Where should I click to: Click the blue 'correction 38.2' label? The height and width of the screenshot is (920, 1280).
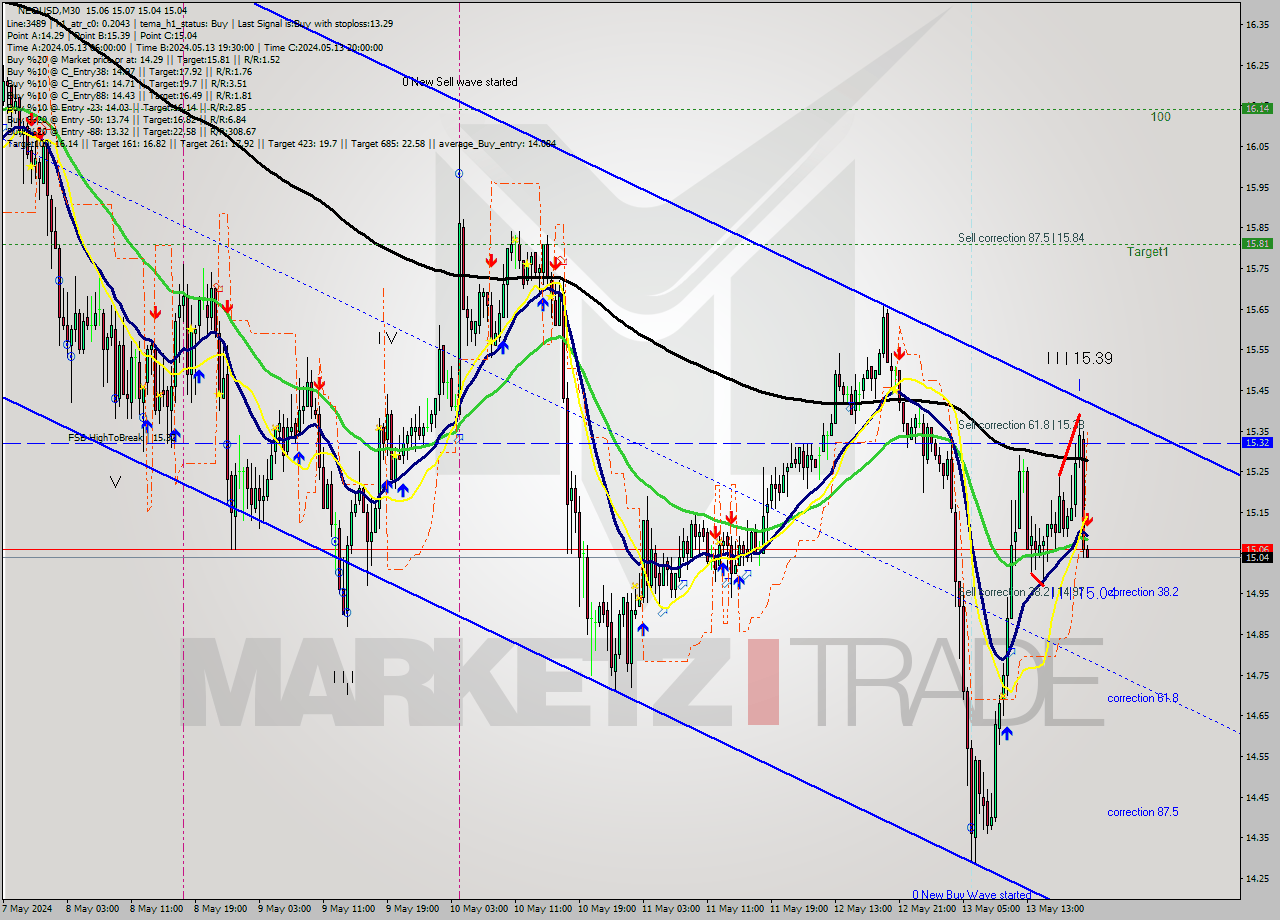[x=1143, y=592]
